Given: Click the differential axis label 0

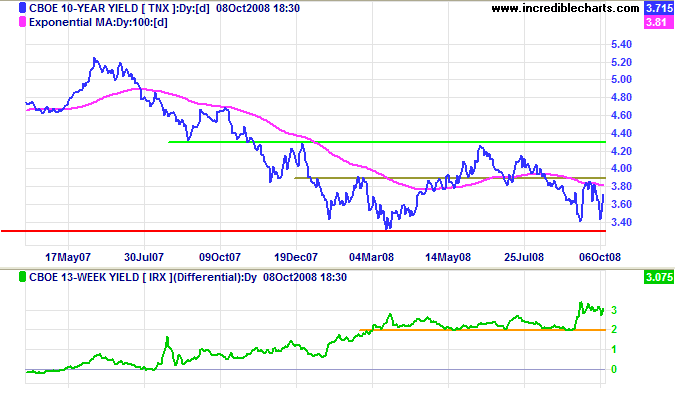Looking at the screenshot, I should pos(614,369).
